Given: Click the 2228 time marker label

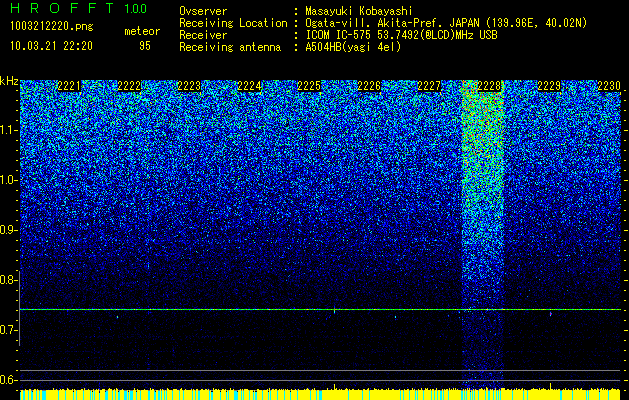Looking at the screenshot, I should pyautogui.click(x=489, y=86).
